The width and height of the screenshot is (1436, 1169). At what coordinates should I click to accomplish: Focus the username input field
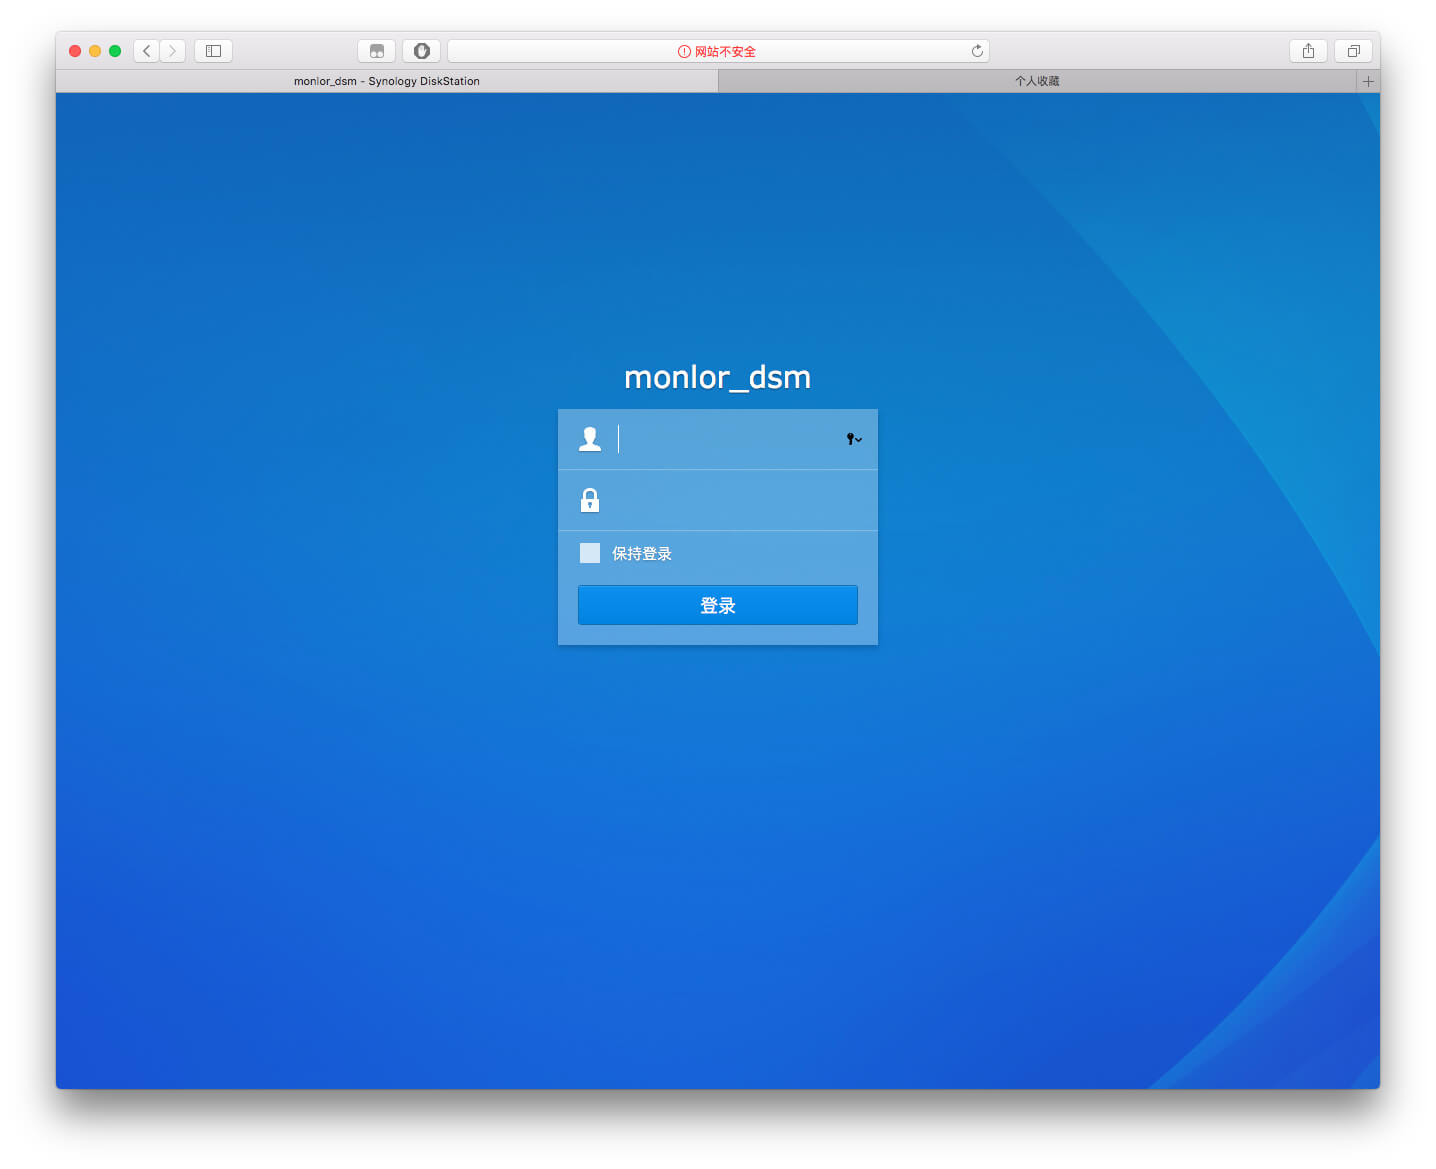pyautogui.click(x=728, y=439)
